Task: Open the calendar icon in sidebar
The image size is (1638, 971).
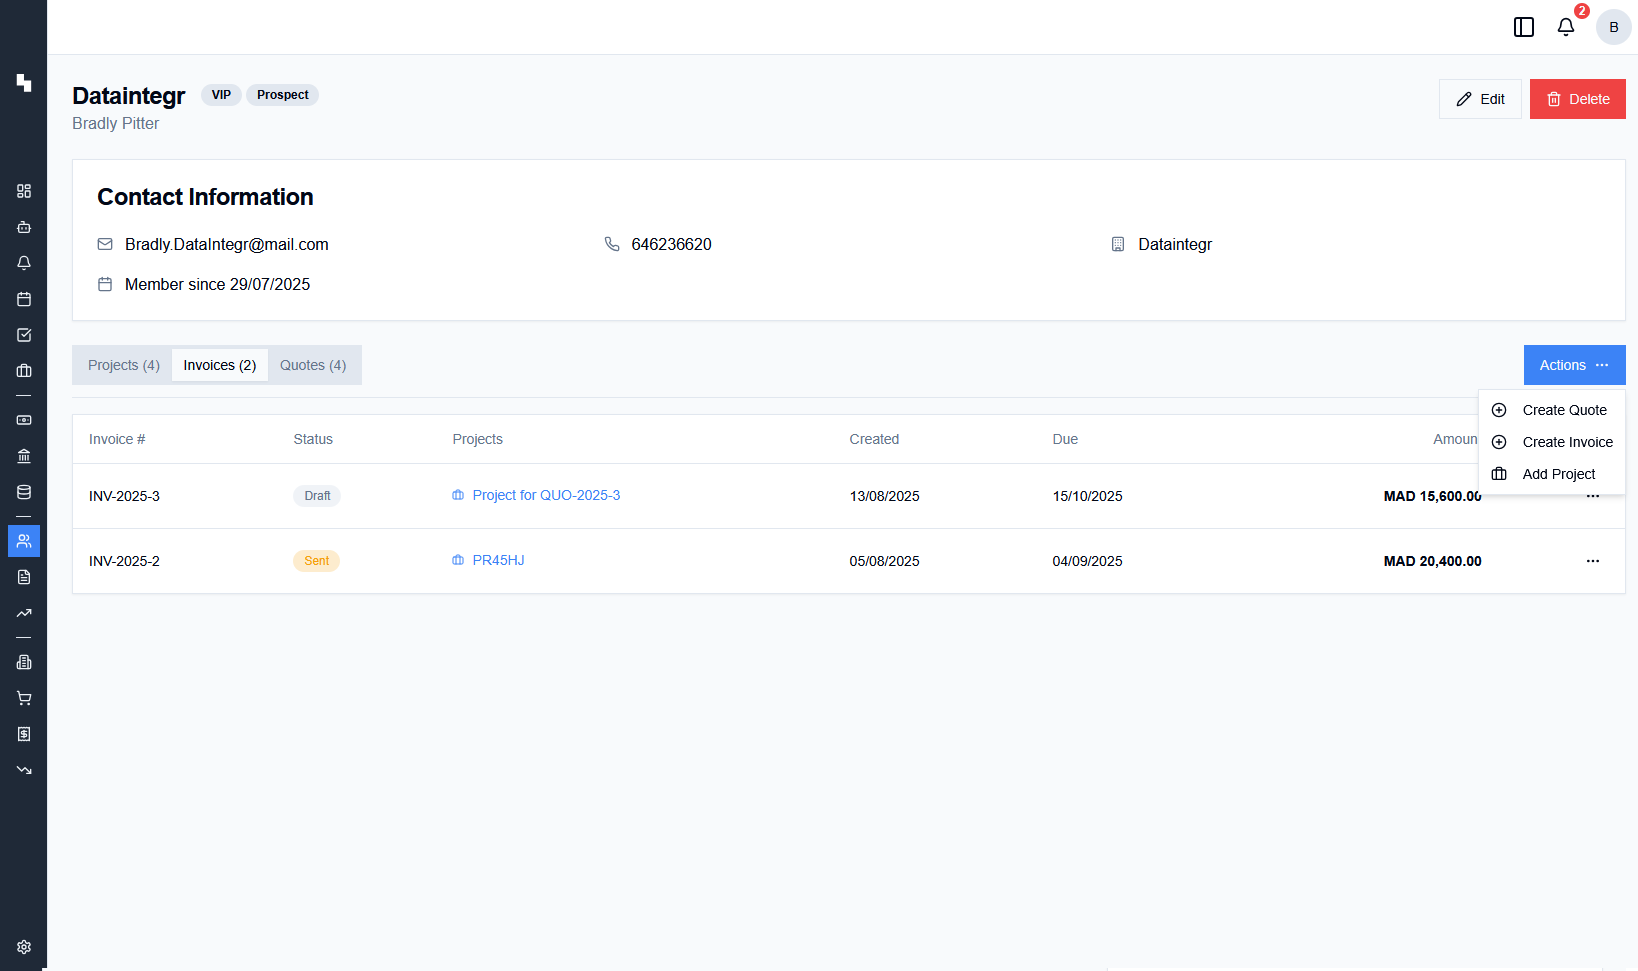Action: point(24,299)
